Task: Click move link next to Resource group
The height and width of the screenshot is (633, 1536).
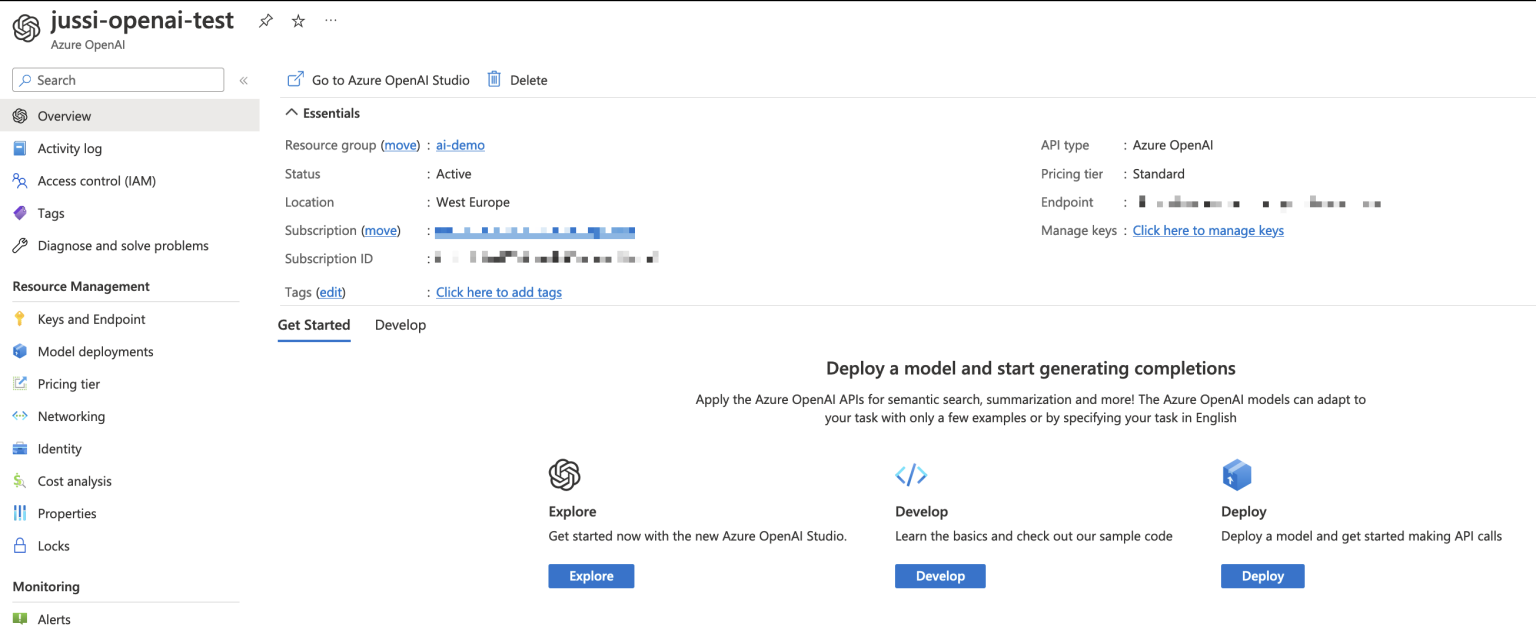Action: tap(400, 145)
